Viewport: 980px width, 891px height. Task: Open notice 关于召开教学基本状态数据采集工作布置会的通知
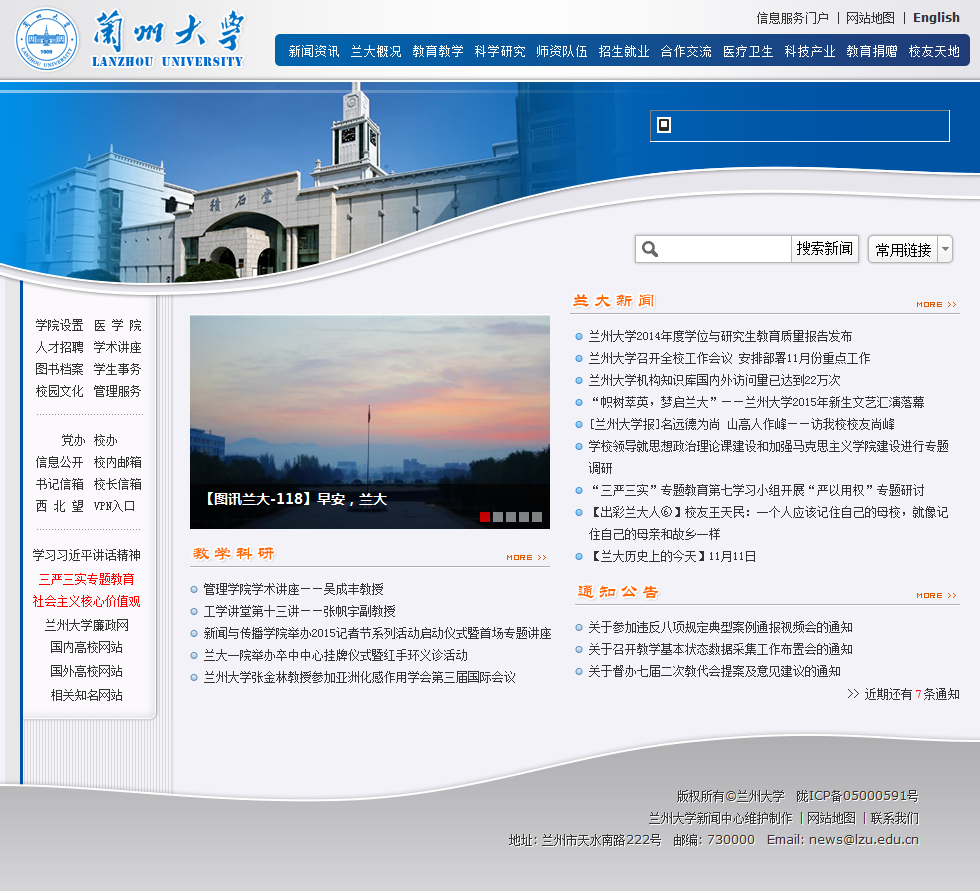pyautogui.click(x=720, y=649)
